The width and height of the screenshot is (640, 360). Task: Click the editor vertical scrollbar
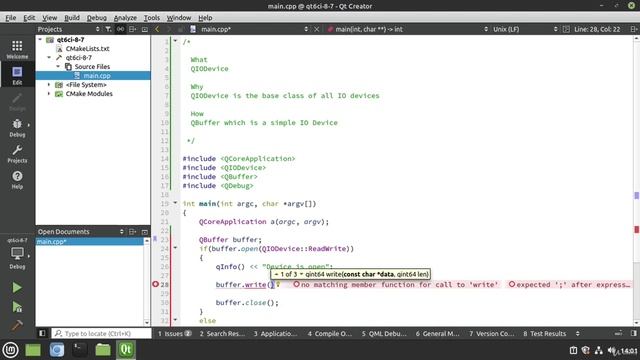coord(636,180)
